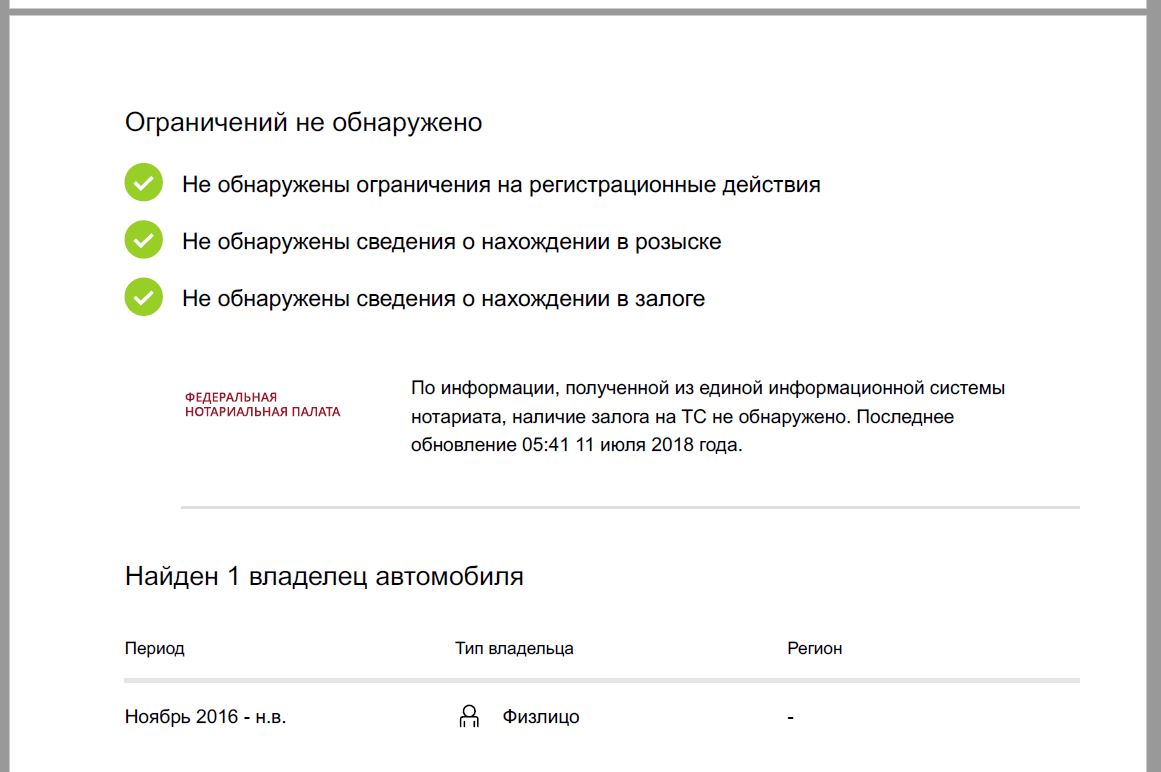Click green checkmark beside registration restrictions line

pyautogui.click(x=144, y=184)
